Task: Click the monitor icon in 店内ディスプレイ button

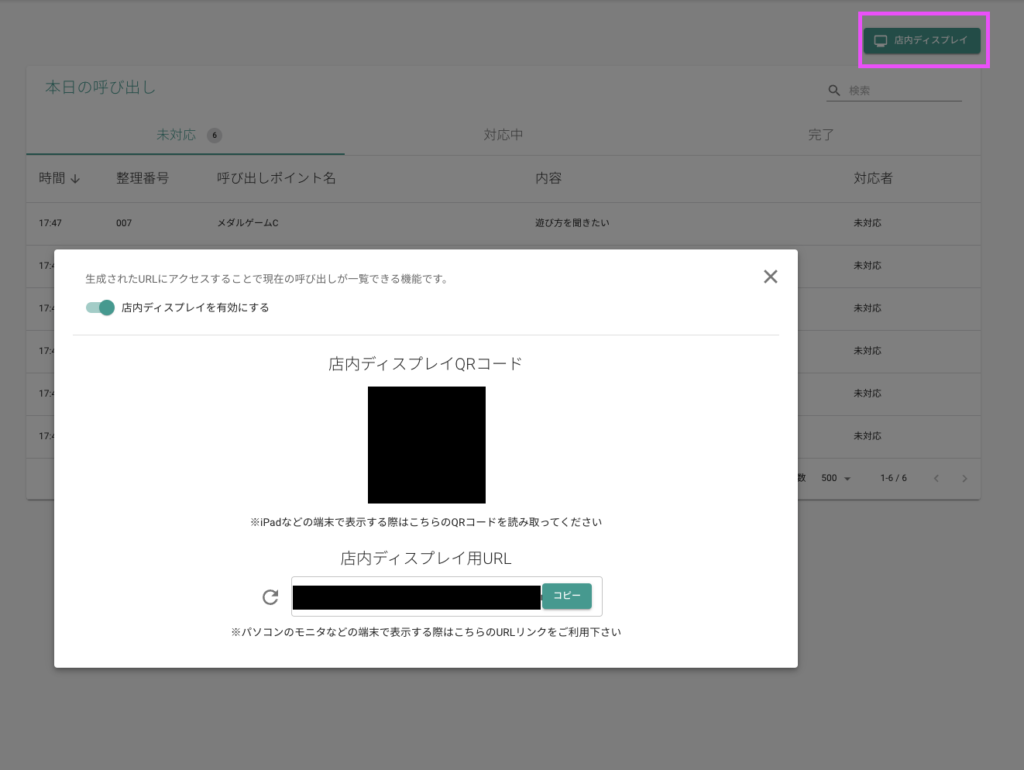Action: click(880, 40)
